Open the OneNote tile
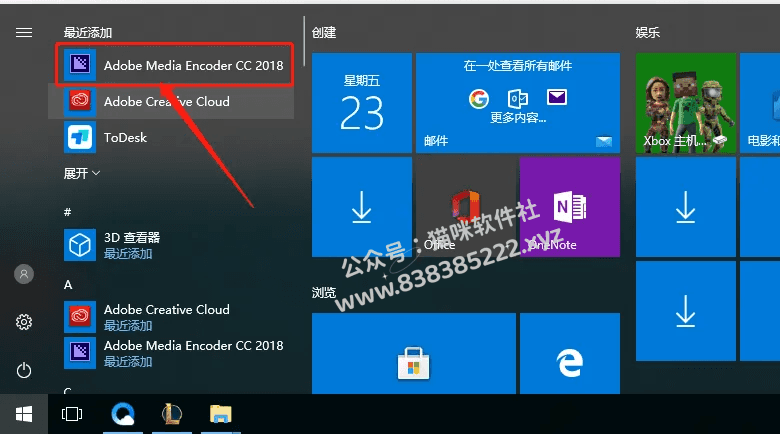Image resolution: width=780 pixels, height=434 pixels. pyautogui.click(x=570, y=207)
